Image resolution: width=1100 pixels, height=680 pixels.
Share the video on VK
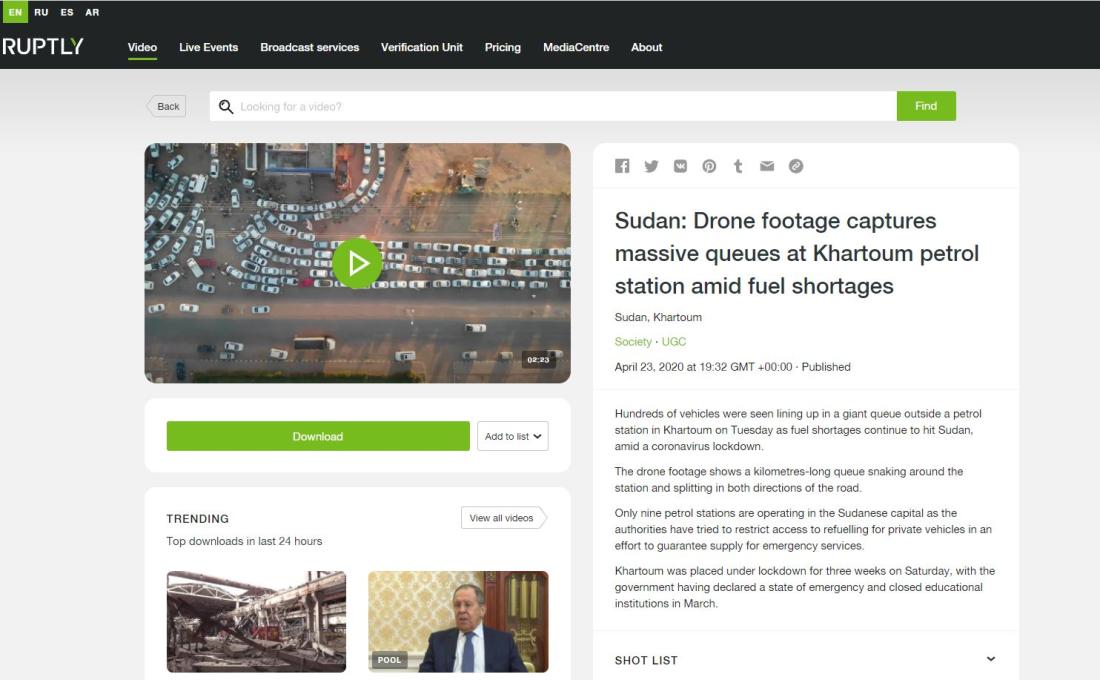pyautogui.click(x=680, y=166)
